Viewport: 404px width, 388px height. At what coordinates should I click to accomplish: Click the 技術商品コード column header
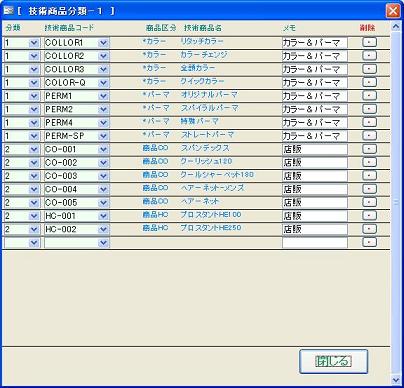69,28
